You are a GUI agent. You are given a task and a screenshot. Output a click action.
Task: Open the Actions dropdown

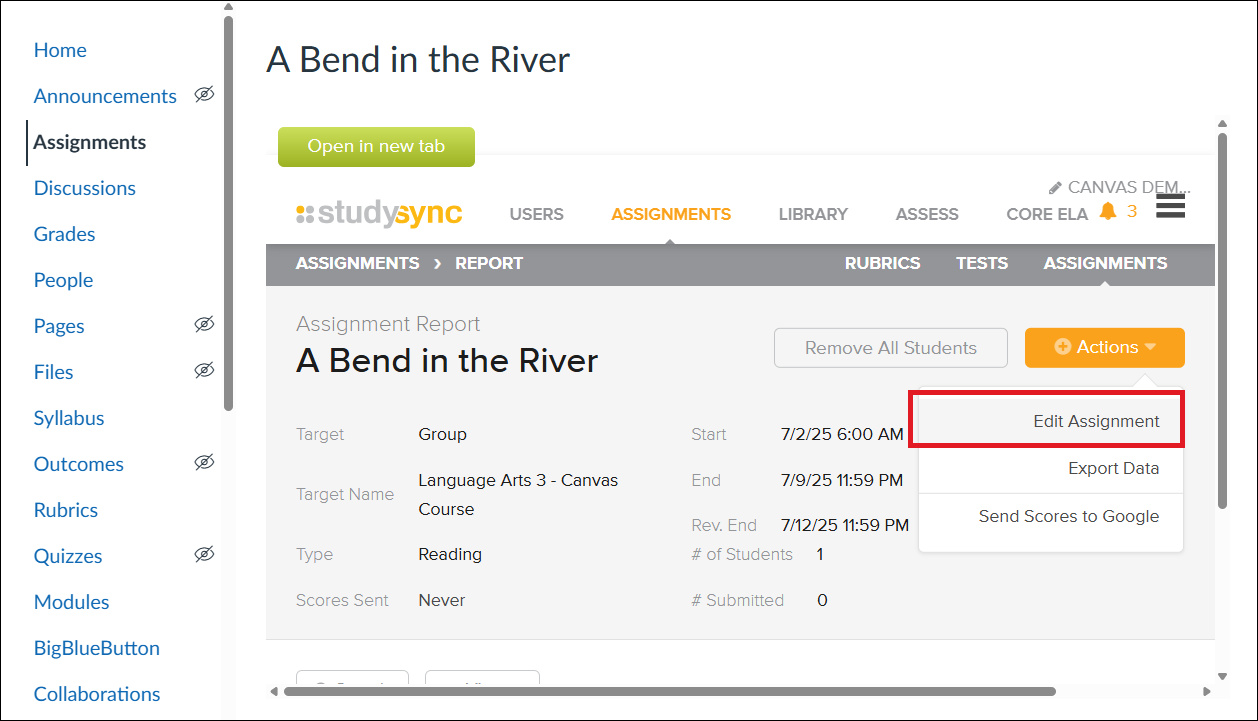click(1104, 347)
